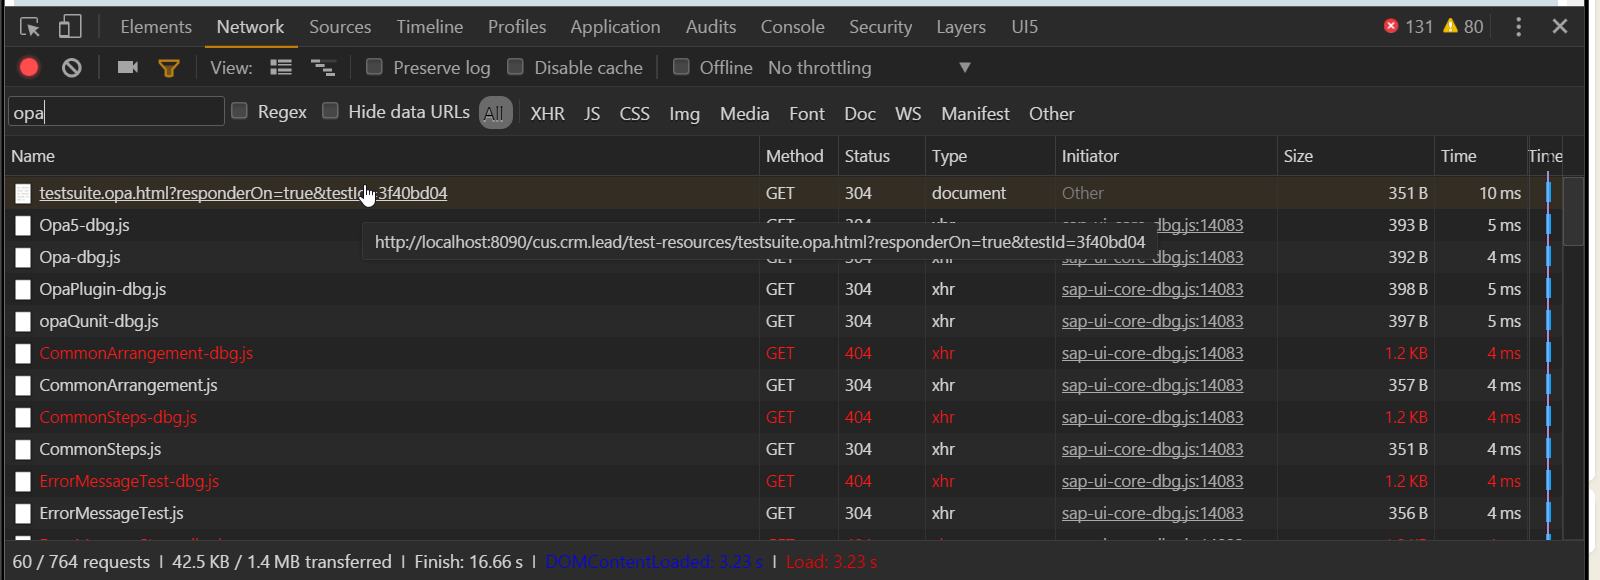
Task: Filter requests by Img
Action: tap(684, 114)
